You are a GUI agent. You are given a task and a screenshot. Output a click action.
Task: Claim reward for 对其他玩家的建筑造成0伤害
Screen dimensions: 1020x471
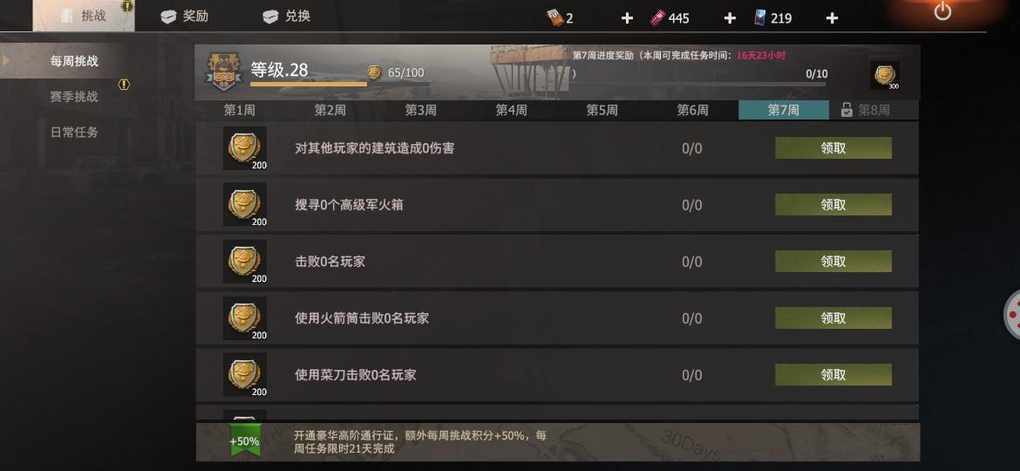coord(833,148)
